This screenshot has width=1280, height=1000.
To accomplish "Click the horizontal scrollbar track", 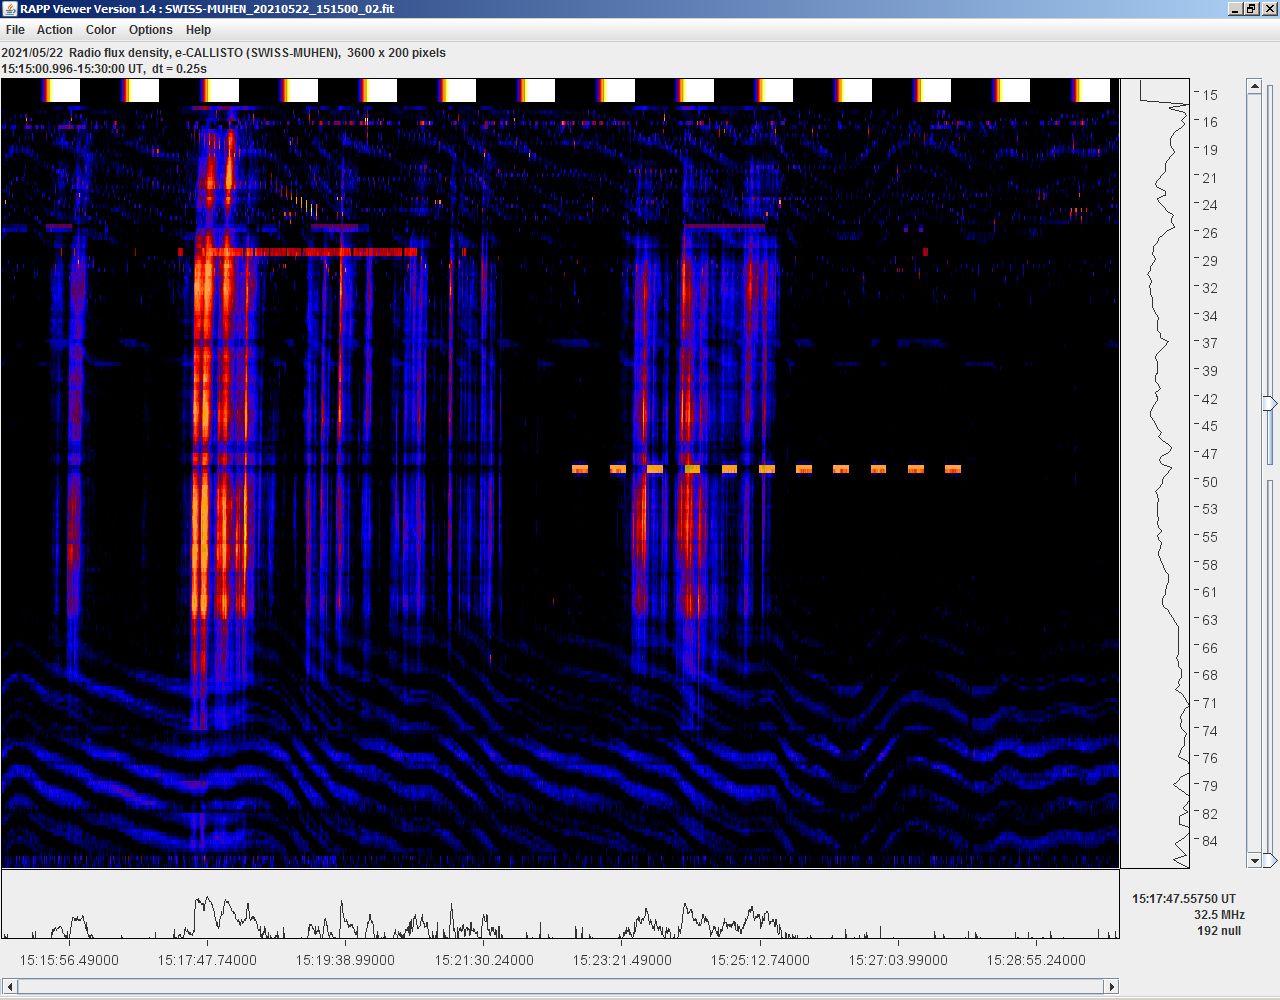I will click(x=560, y=987).
